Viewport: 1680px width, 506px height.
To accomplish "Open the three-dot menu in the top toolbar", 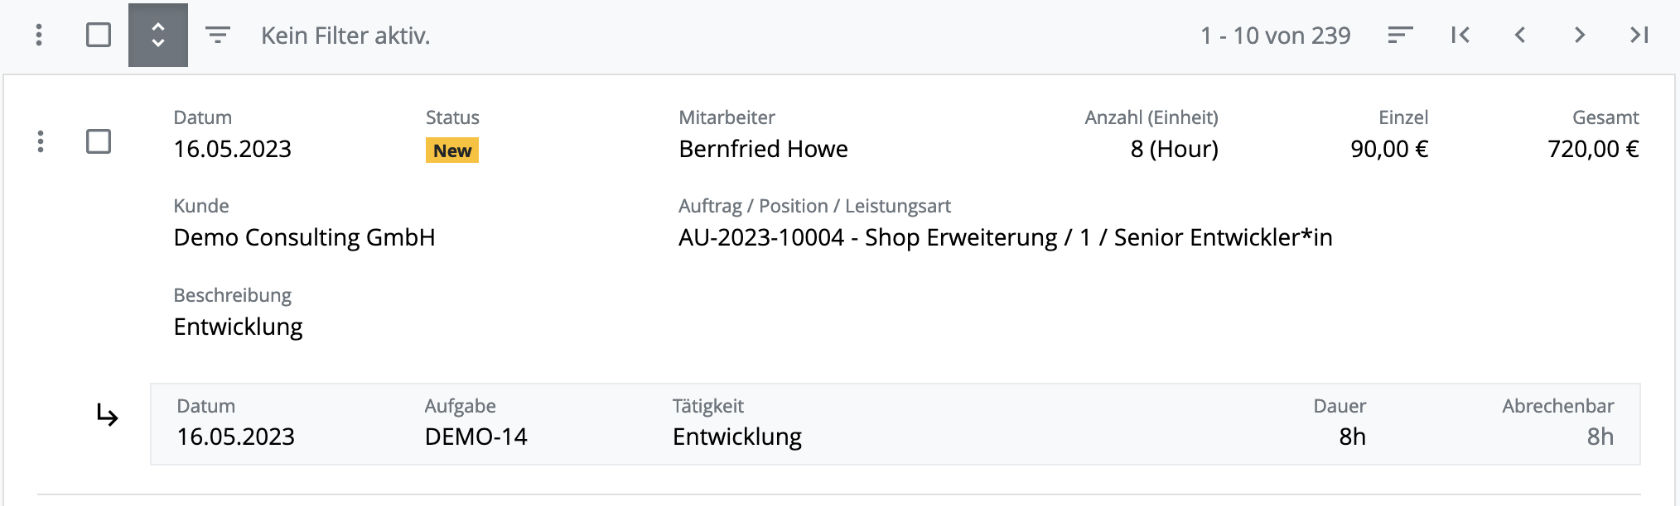I will click(x=39, y=35).
